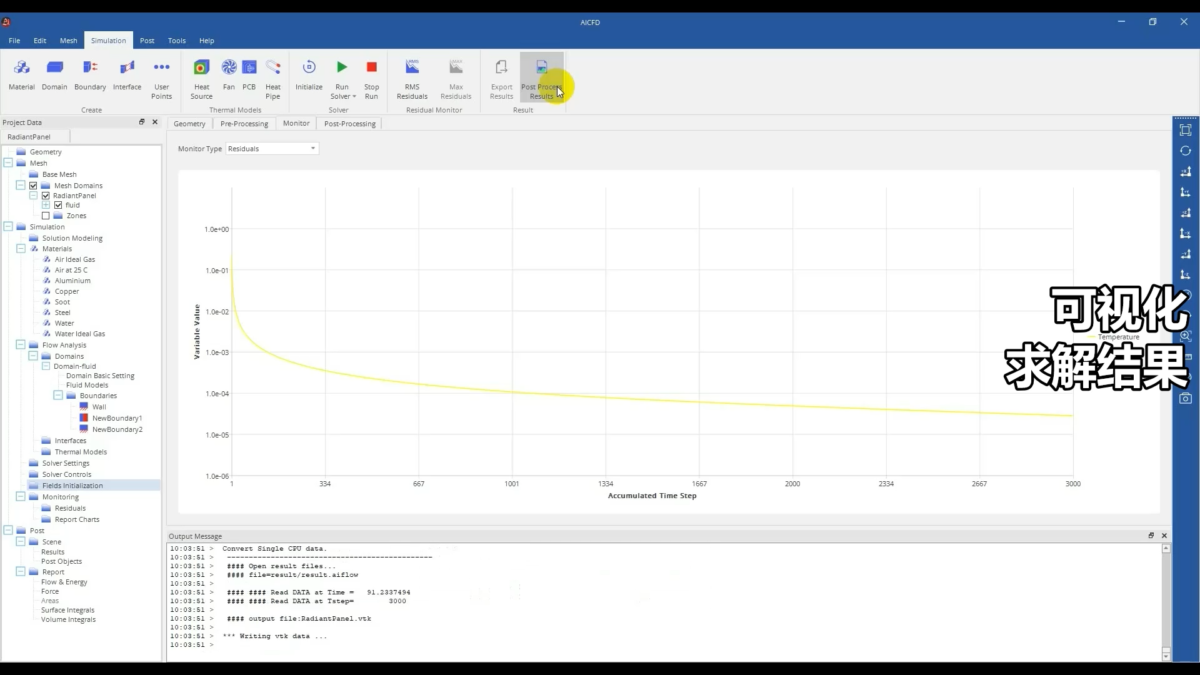This screenshot has width=1200, height=675.
Task: Close the Output Message panel
Action: tap(1164, 536)
